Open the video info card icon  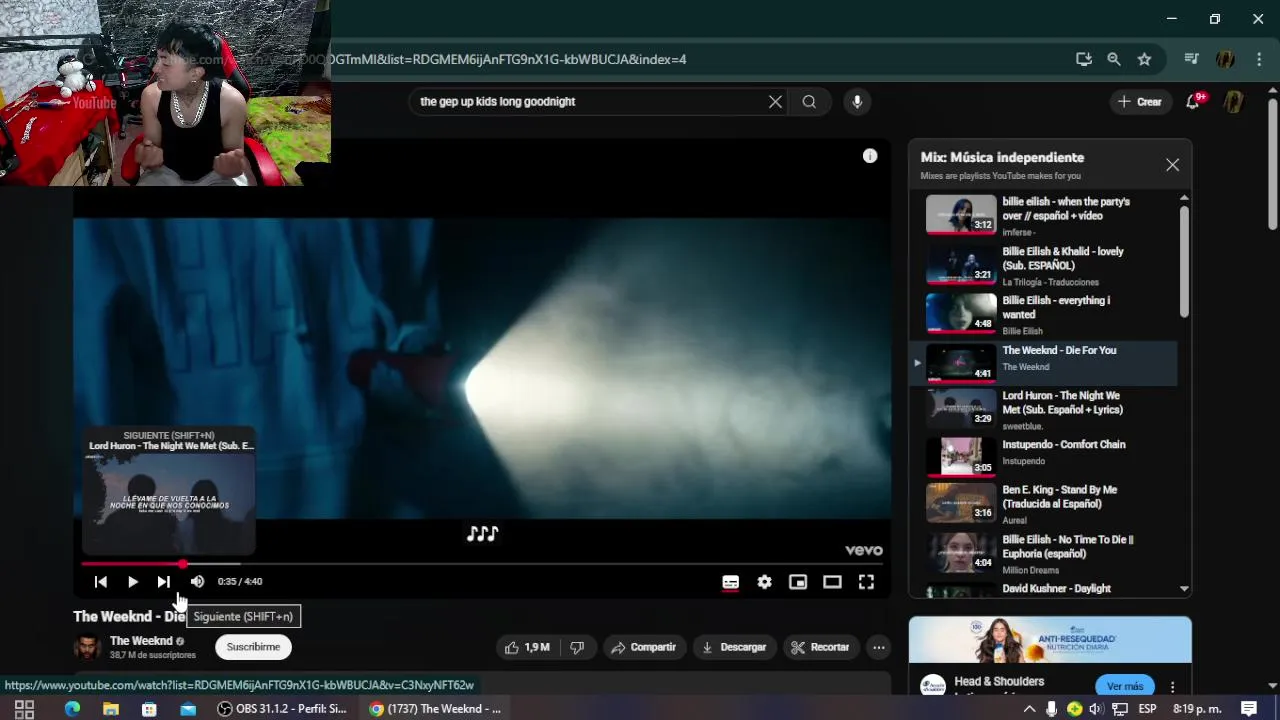870,156
